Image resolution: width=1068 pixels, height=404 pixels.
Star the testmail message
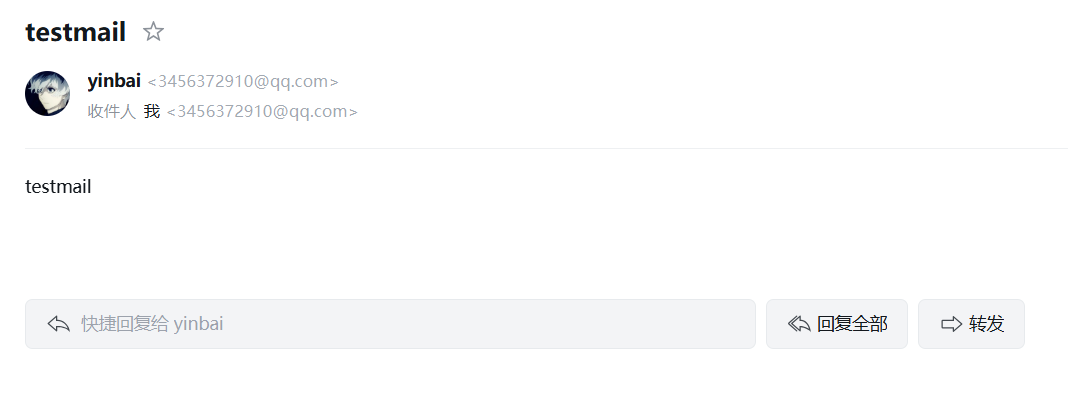(153, 31)
